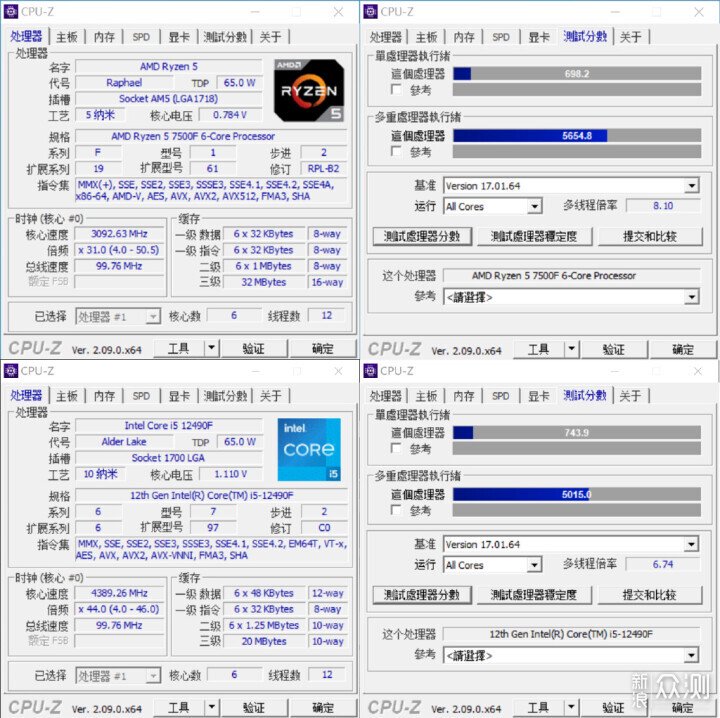720x718 pixels.
Task: Click the CPU-Z title icon in the Ryzen processor window
Action: pos(11,11)
